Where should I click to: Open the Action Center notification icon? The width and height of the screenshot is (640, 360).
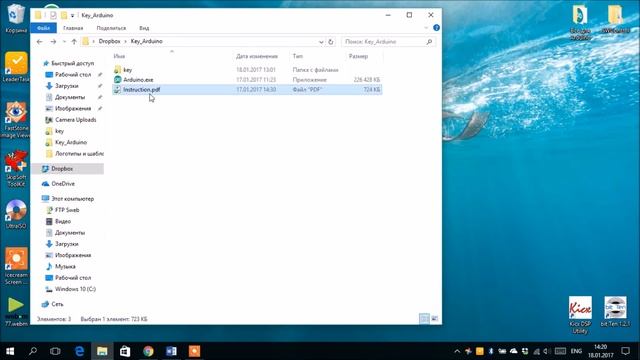click(625, 351)
